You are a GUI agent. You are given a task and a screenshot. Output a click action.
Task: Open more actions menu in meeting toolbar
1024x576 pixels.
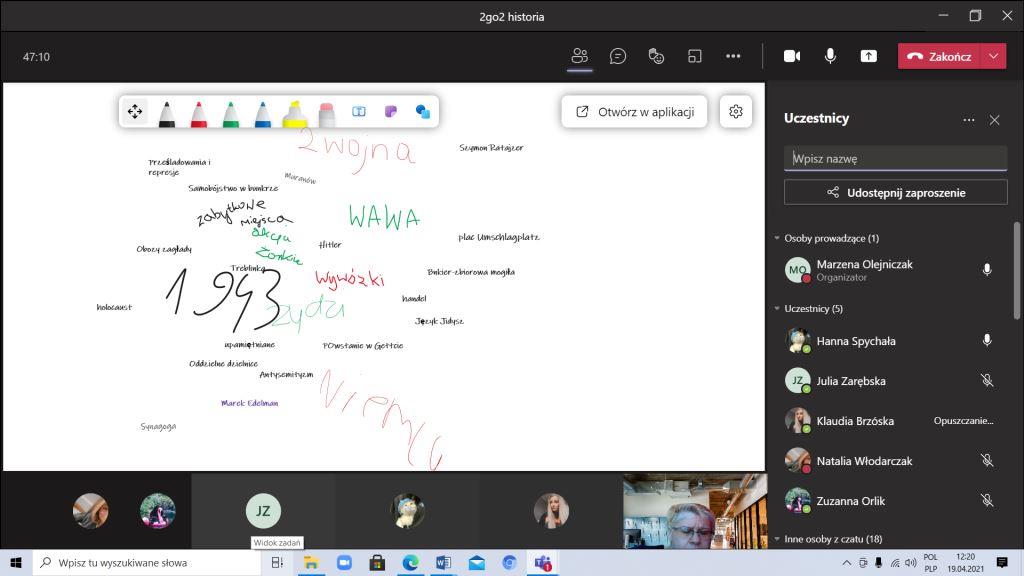point(733,56)
